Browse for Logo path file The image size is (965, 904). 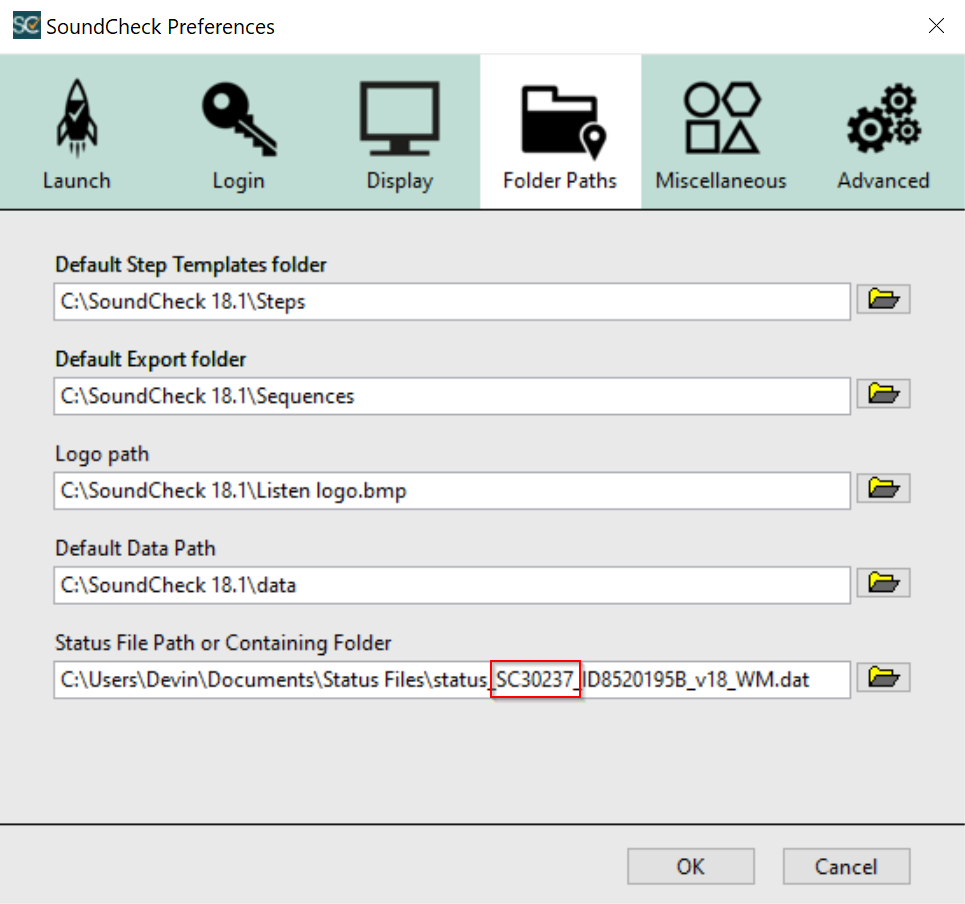pyautogui.click(x=883, y=489)
